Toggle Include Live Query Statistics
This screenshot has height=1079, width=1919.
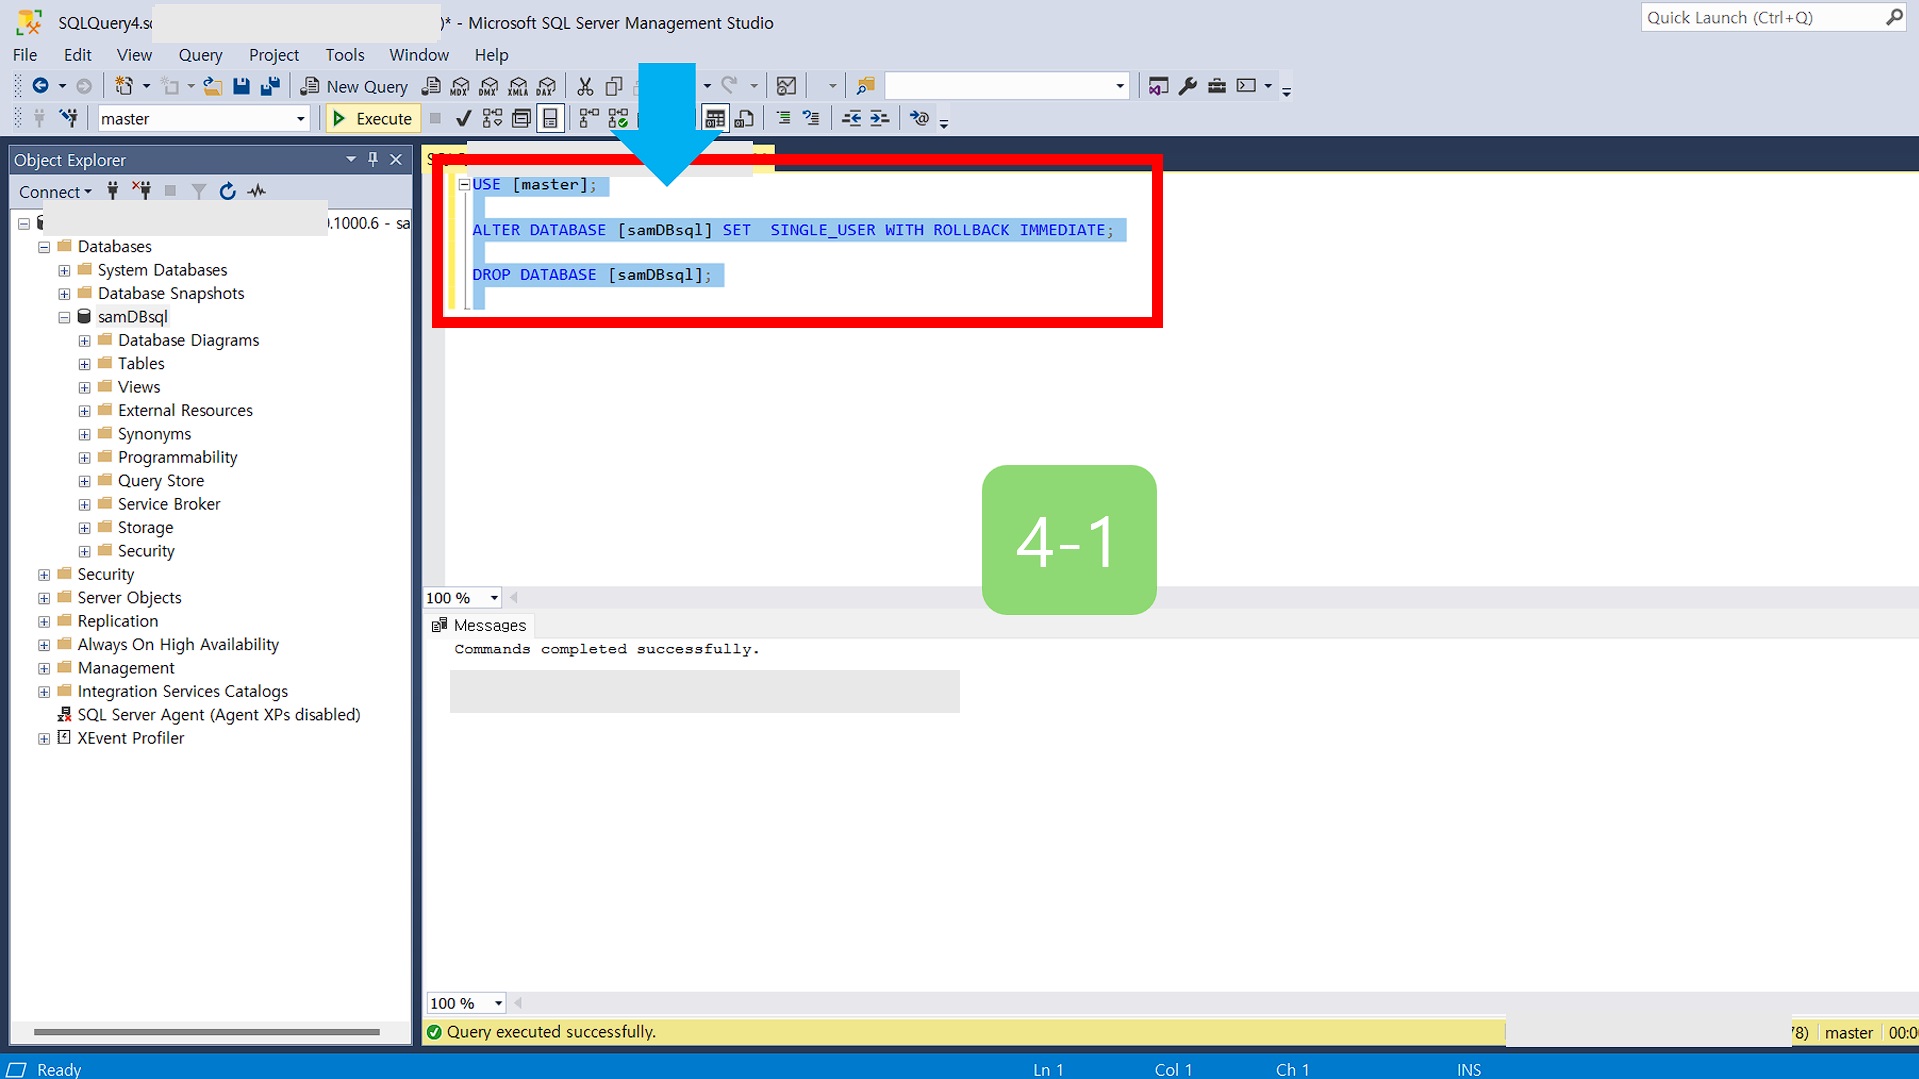pyautogui.click(x=618, y=119)
